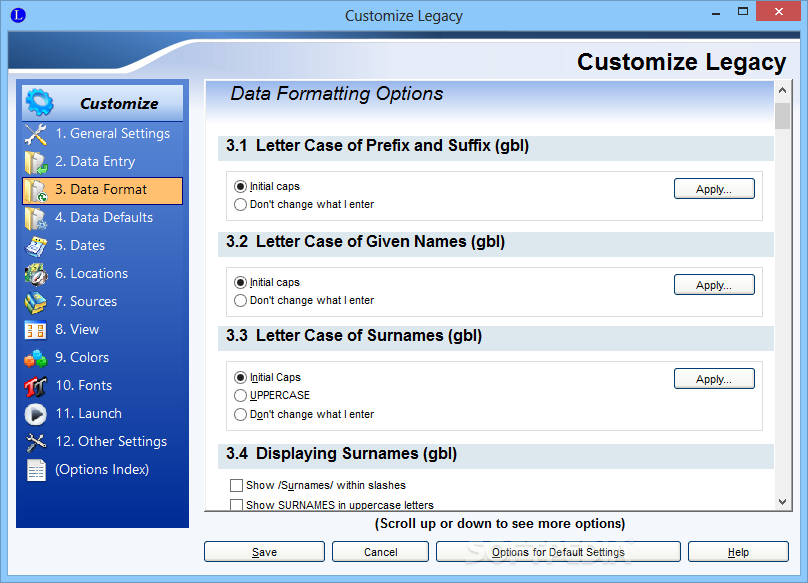
Task: Close the Customize Legacy window
Action: [x=778, y=11]
